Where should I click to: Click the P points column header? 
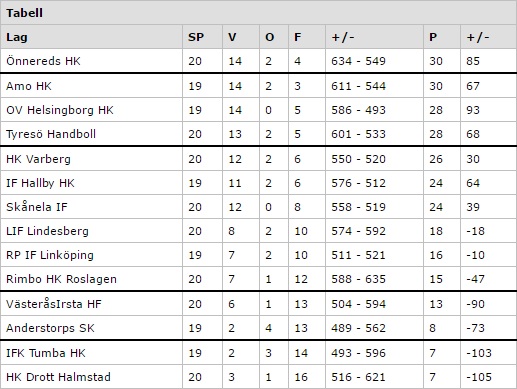click(x=433, y=37)
